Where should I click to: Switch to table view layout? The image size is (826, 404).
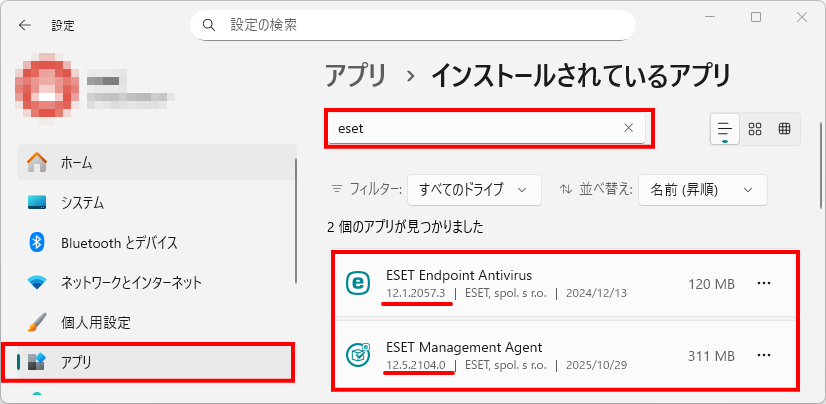(785, 128)
